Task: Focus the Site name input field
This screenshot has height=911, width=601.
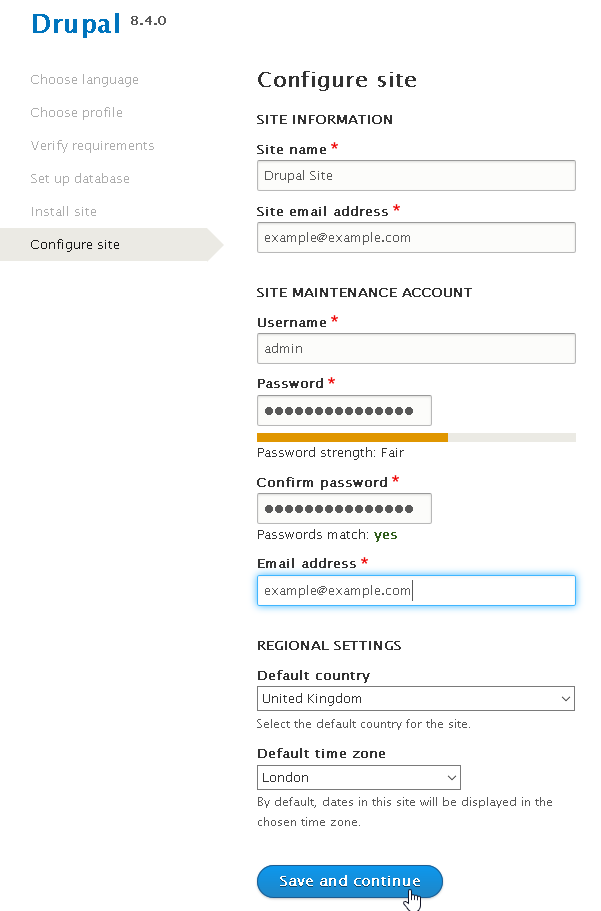Action: 416,175
